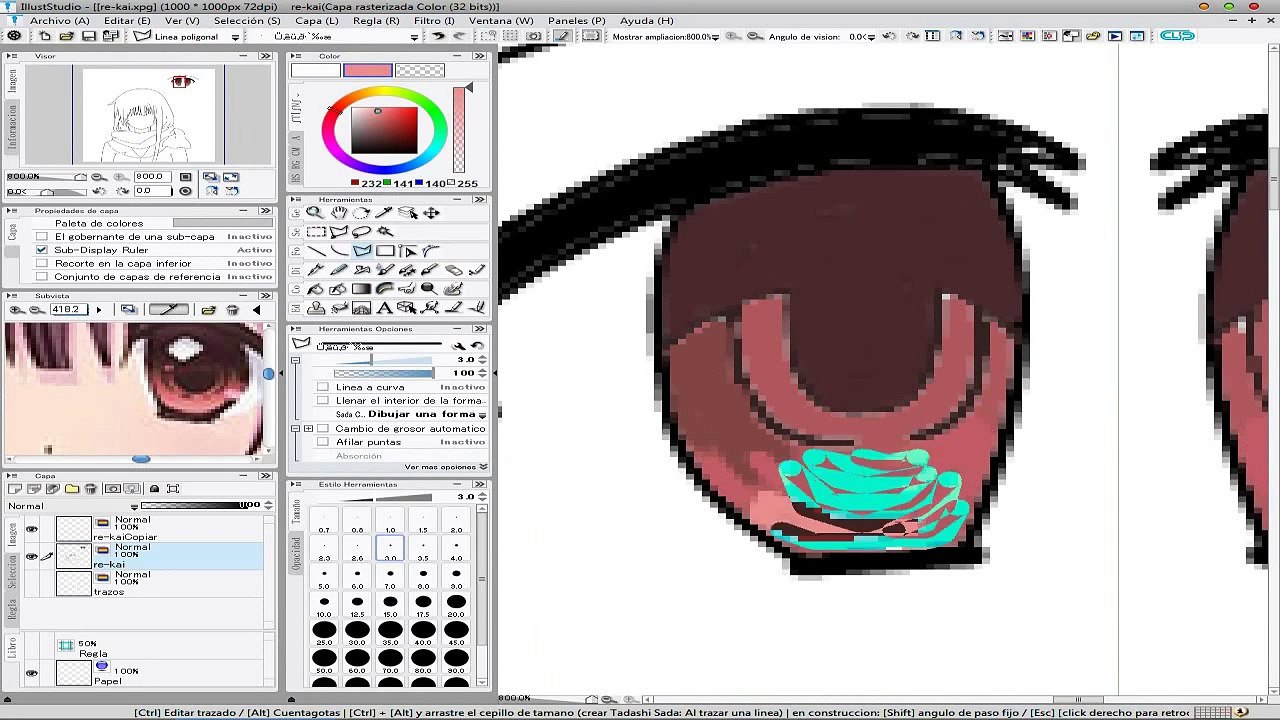The width and height of the screenshot is (1280, 720).
Task: Select the Pen nib tool
Action: tap(315, 270)
